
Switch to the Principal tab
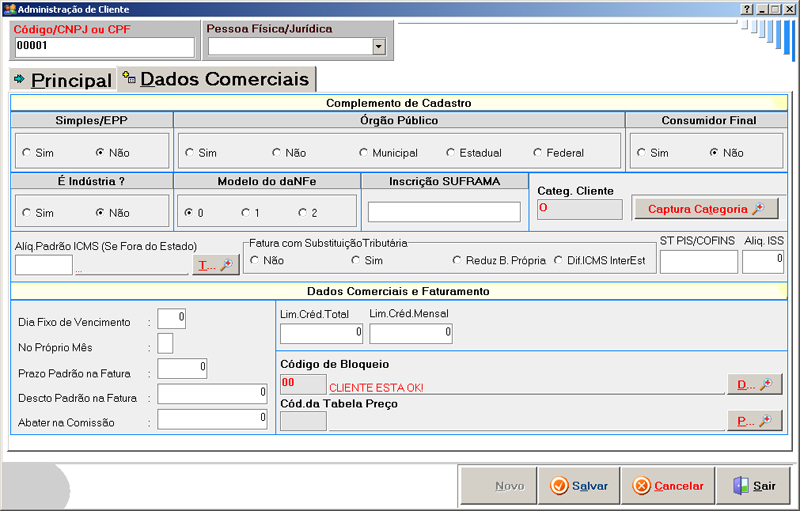coord(62,80)
